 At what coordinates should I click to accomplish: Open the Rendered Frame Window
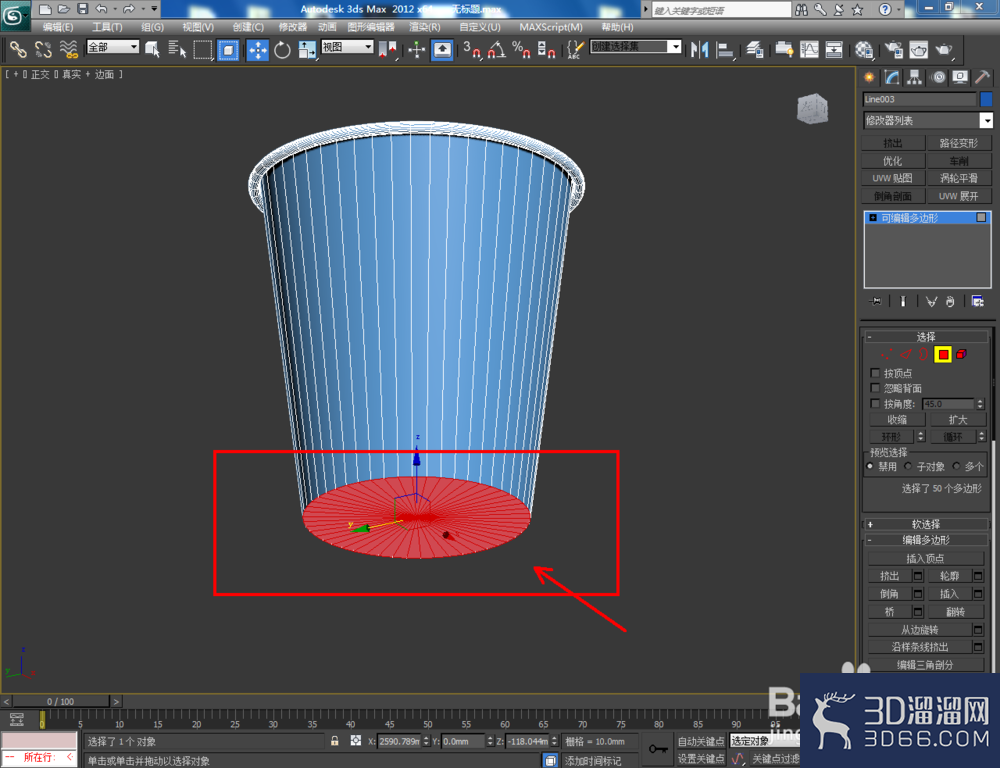918,49
